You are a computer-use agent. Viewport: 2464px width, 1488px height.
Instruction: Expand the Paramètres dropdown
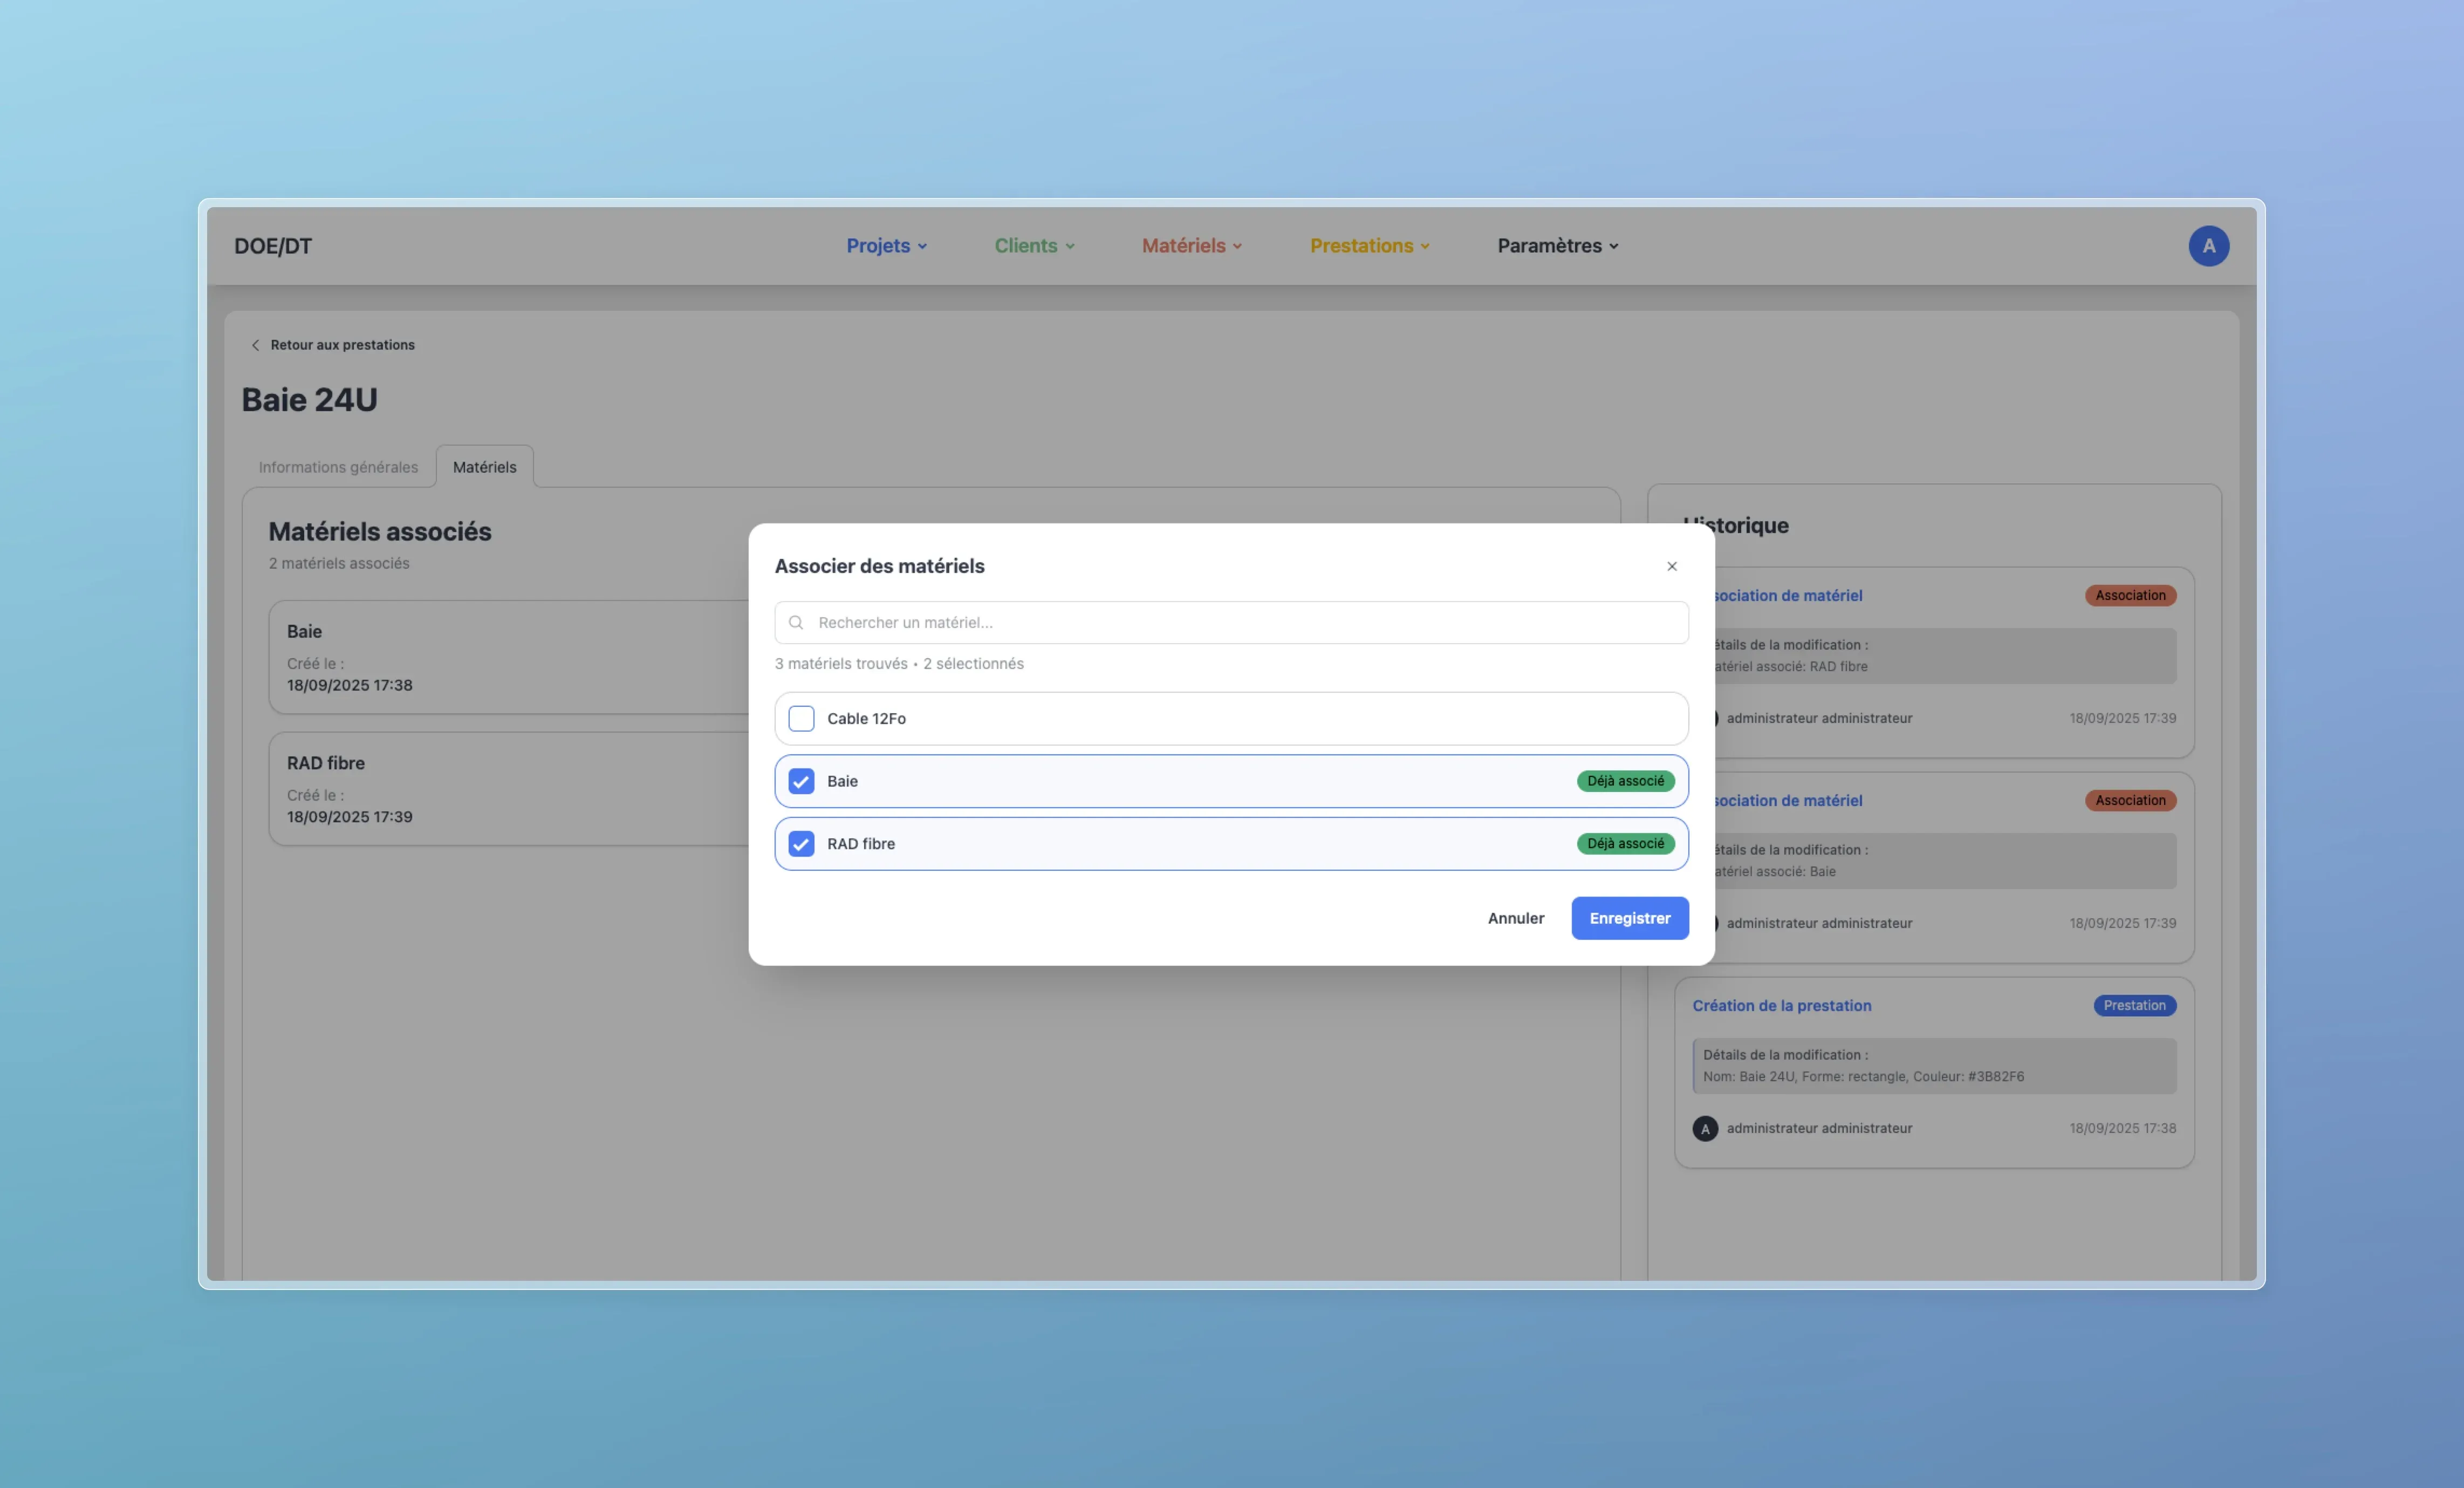pos(1557,246)
